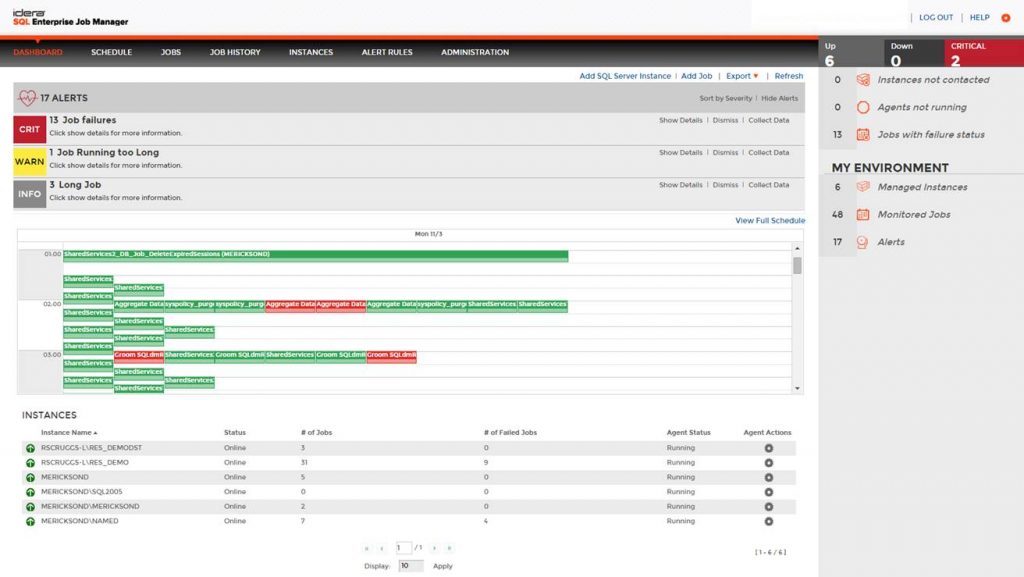Open agent actions for MERICKSOND\SQL2005
The image size is (1024, 577).
769,492
